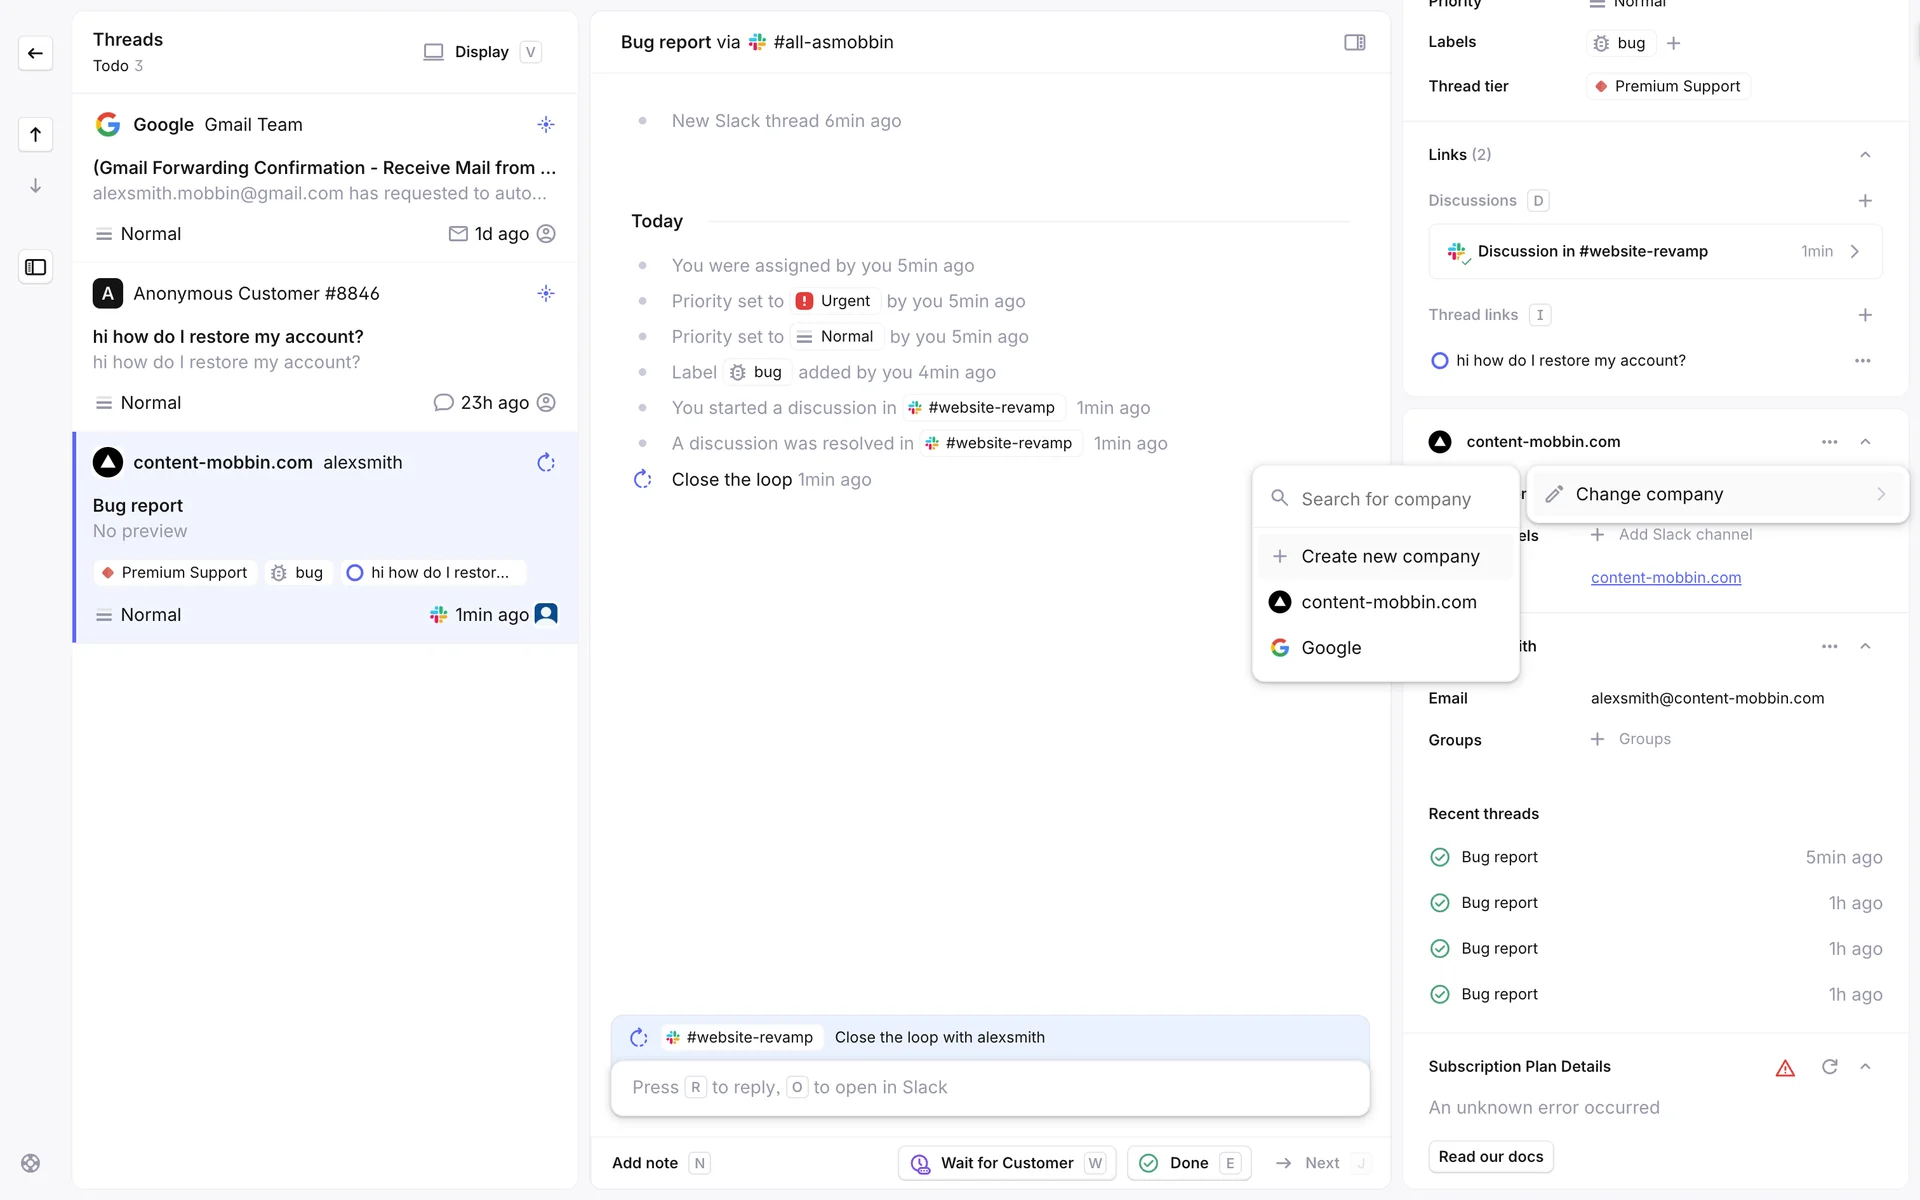Collapse the Subscription Plan Details section
This screenshot has width=1920, height=1200.
click(x=1865, y=1067)
